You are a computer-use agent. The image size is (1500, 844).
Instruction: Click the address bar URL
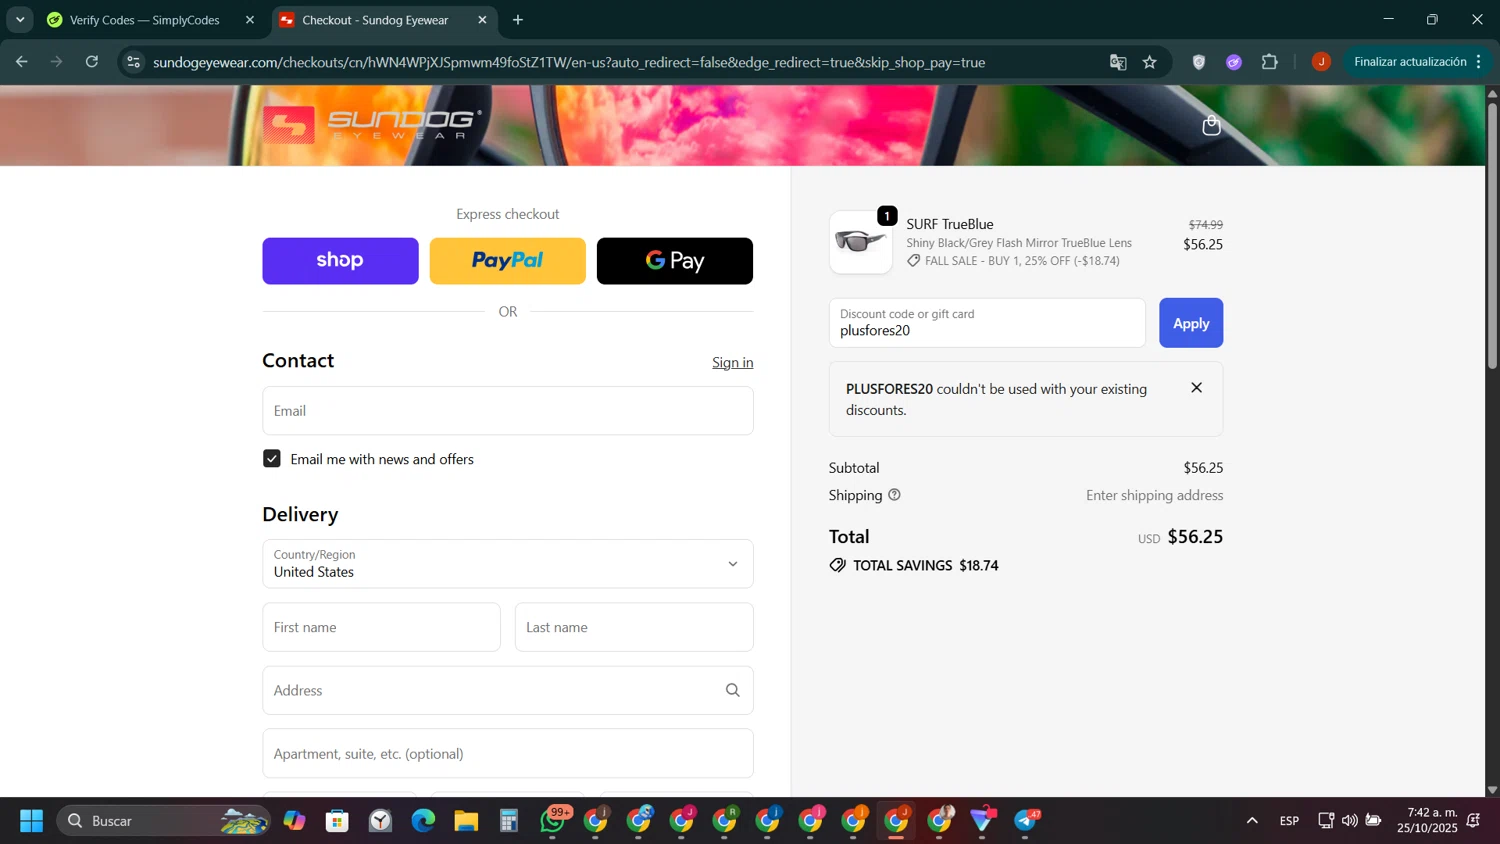pos(569,62)
